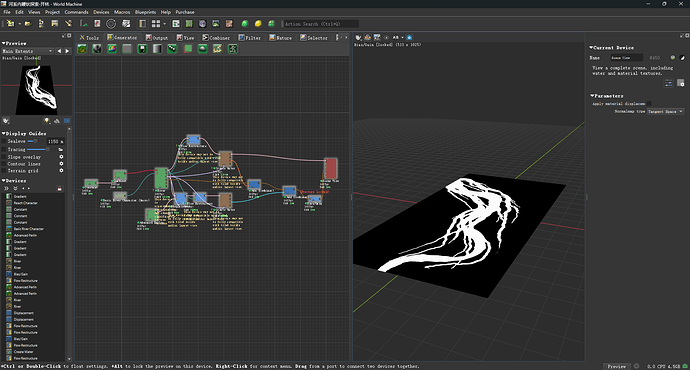
Task: Enable the Sealevel checkbox
Action: tap(4, 141)
